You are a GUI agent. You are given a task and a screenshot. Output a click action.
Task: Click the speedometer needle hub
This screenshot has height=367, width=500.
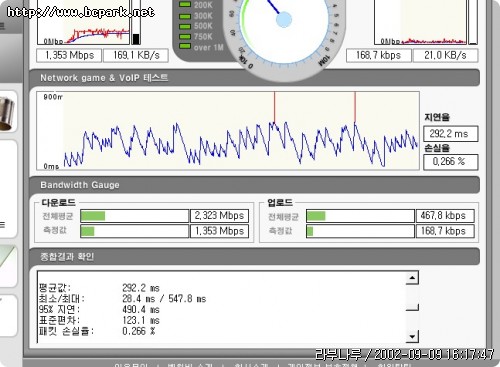click(284, 19)
